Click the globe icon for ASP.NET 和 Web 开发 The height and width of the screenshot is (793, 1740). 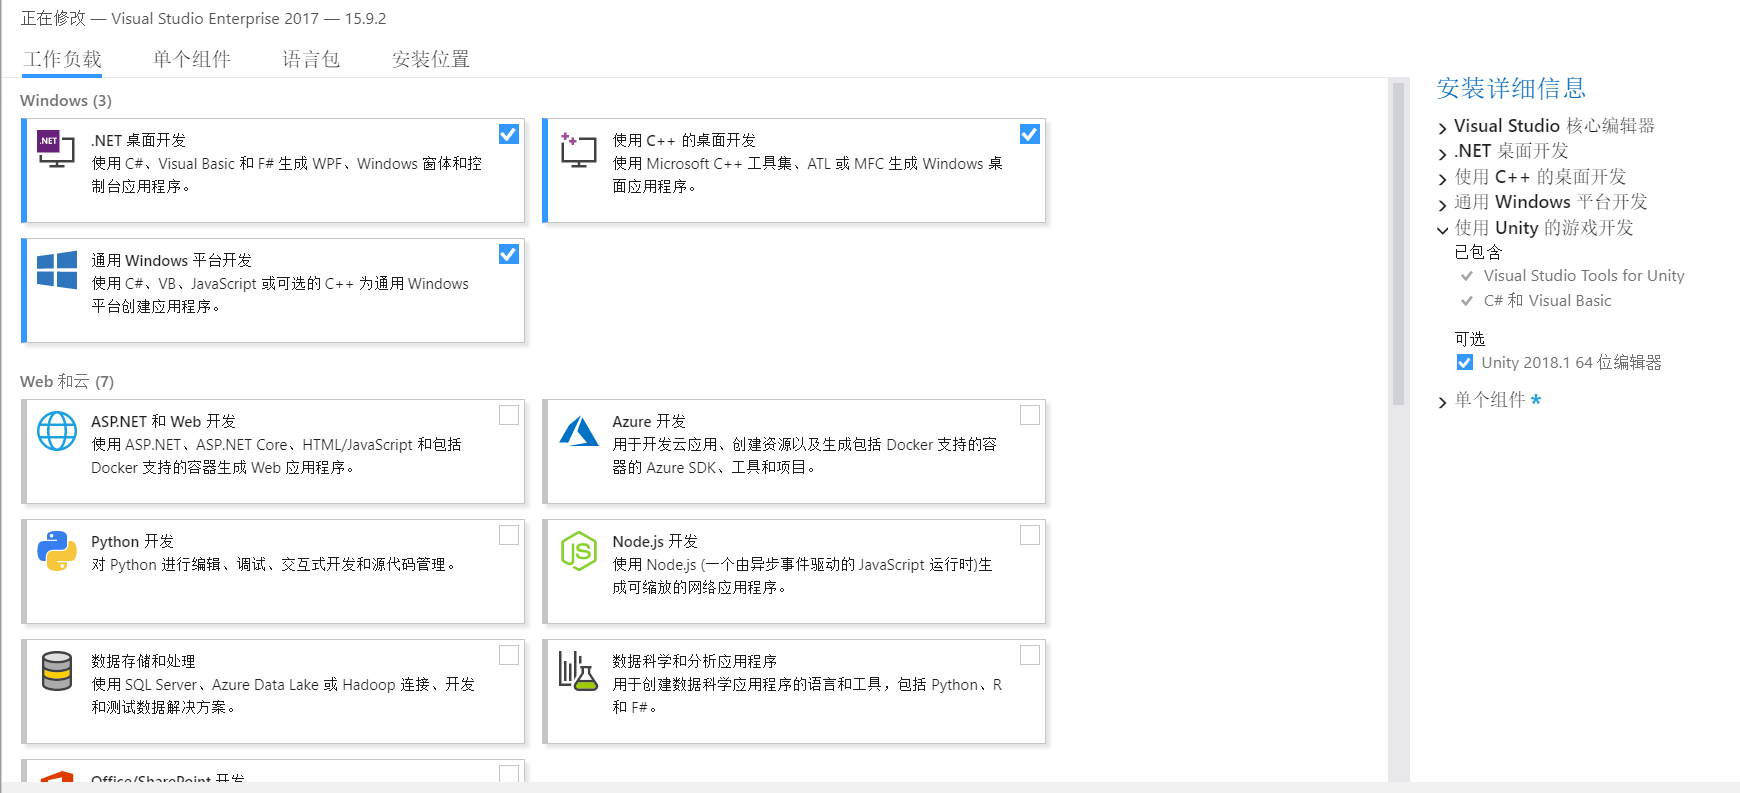pyautogui.click(x=57, y=431)
